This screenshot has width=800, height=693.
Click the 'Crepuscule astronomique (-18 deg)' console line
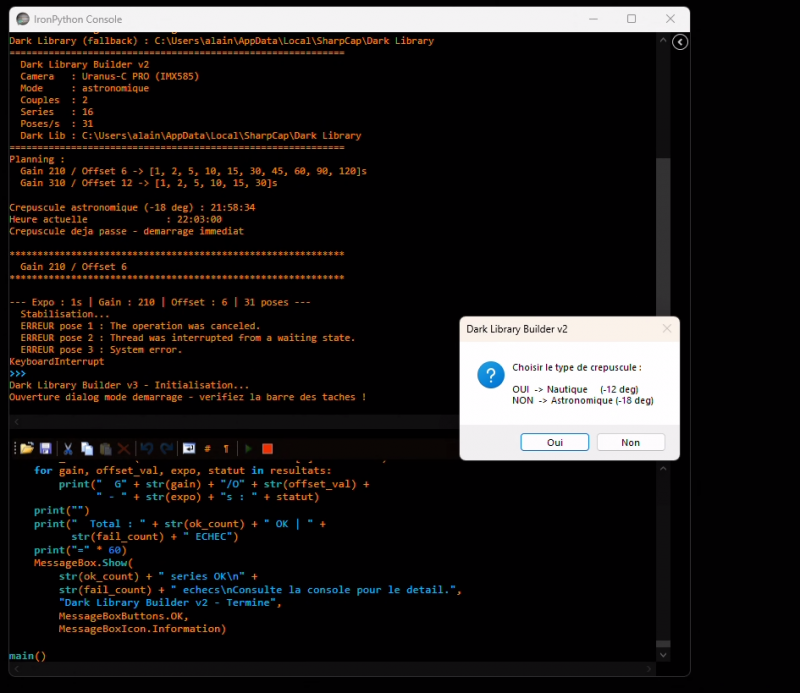click(132, 207)
